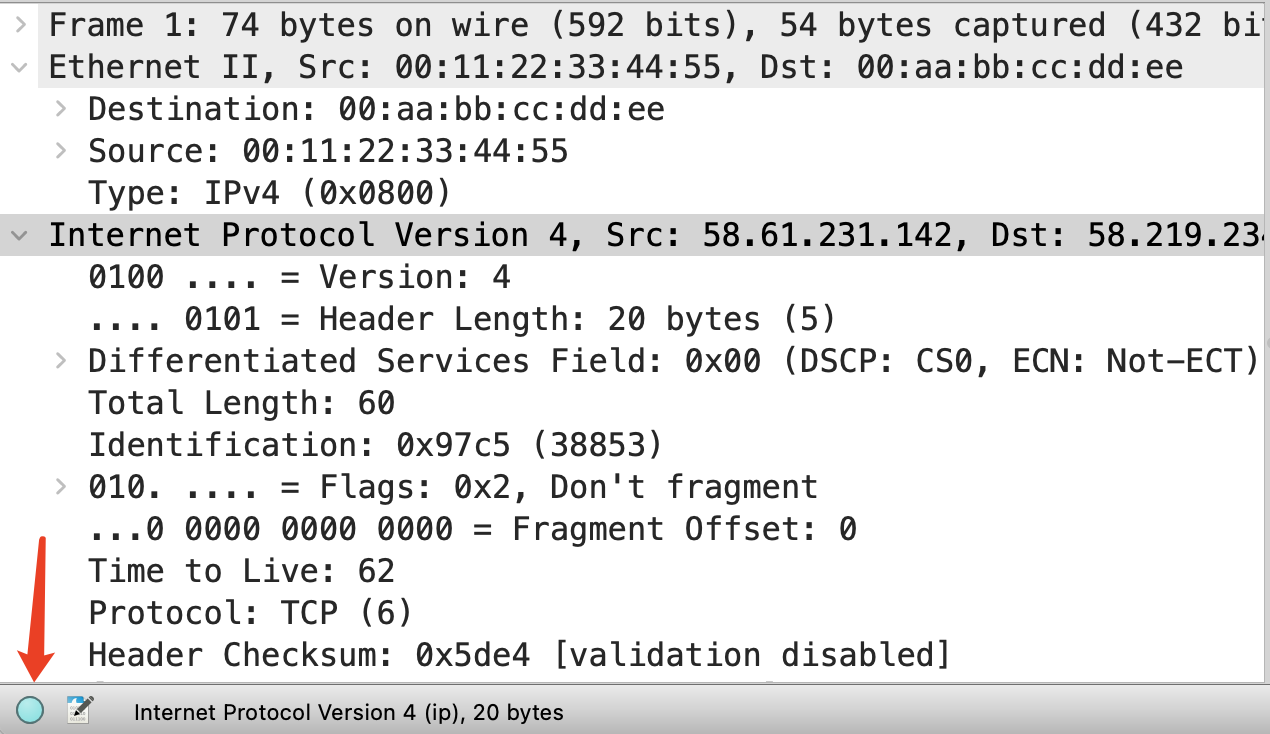The image size is (1270, 734).
Task: Select the Version: 4 field row
Action: 299,277
